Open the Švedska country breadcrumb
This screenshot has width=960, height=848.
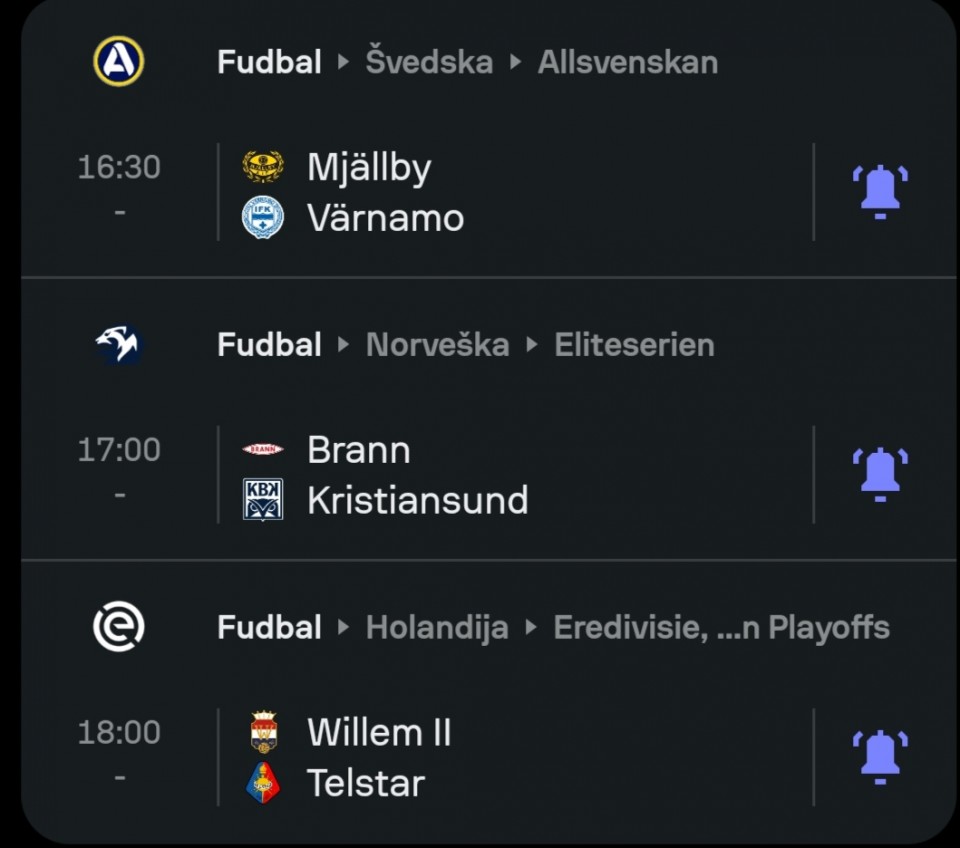(429, 61)
